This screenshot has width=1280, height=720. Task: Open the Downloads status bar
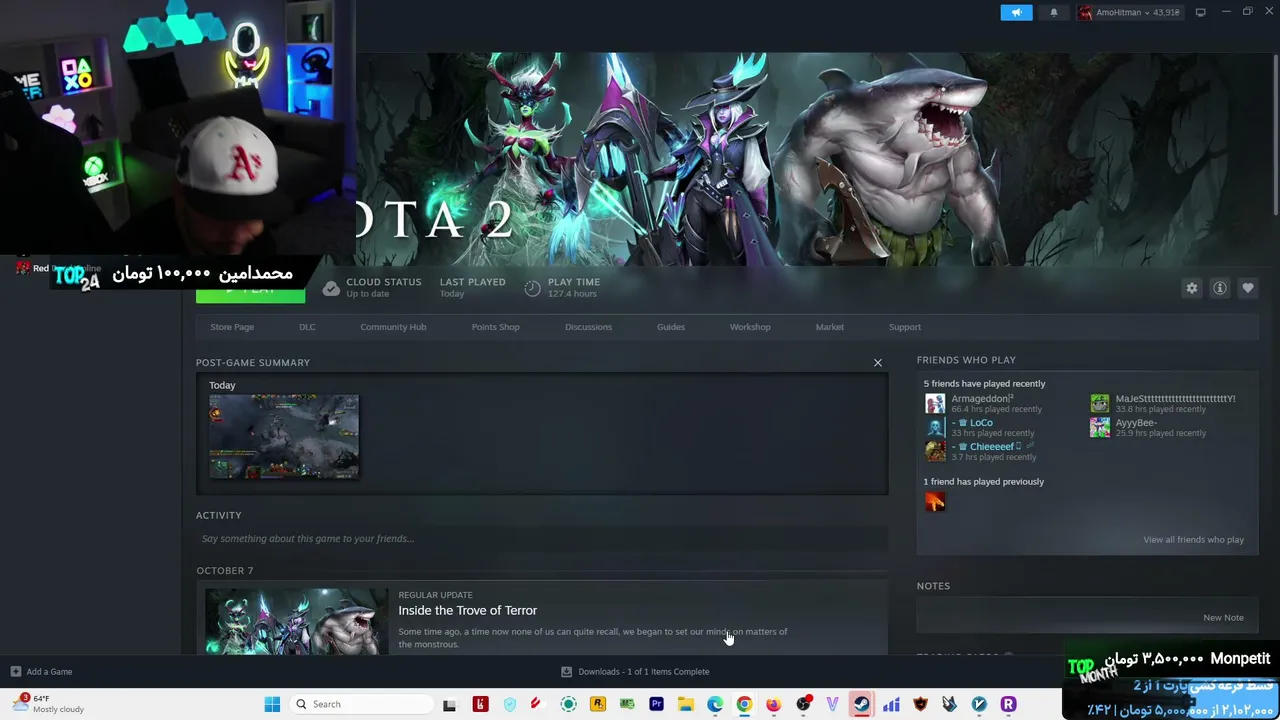click(x=635, y=671)
